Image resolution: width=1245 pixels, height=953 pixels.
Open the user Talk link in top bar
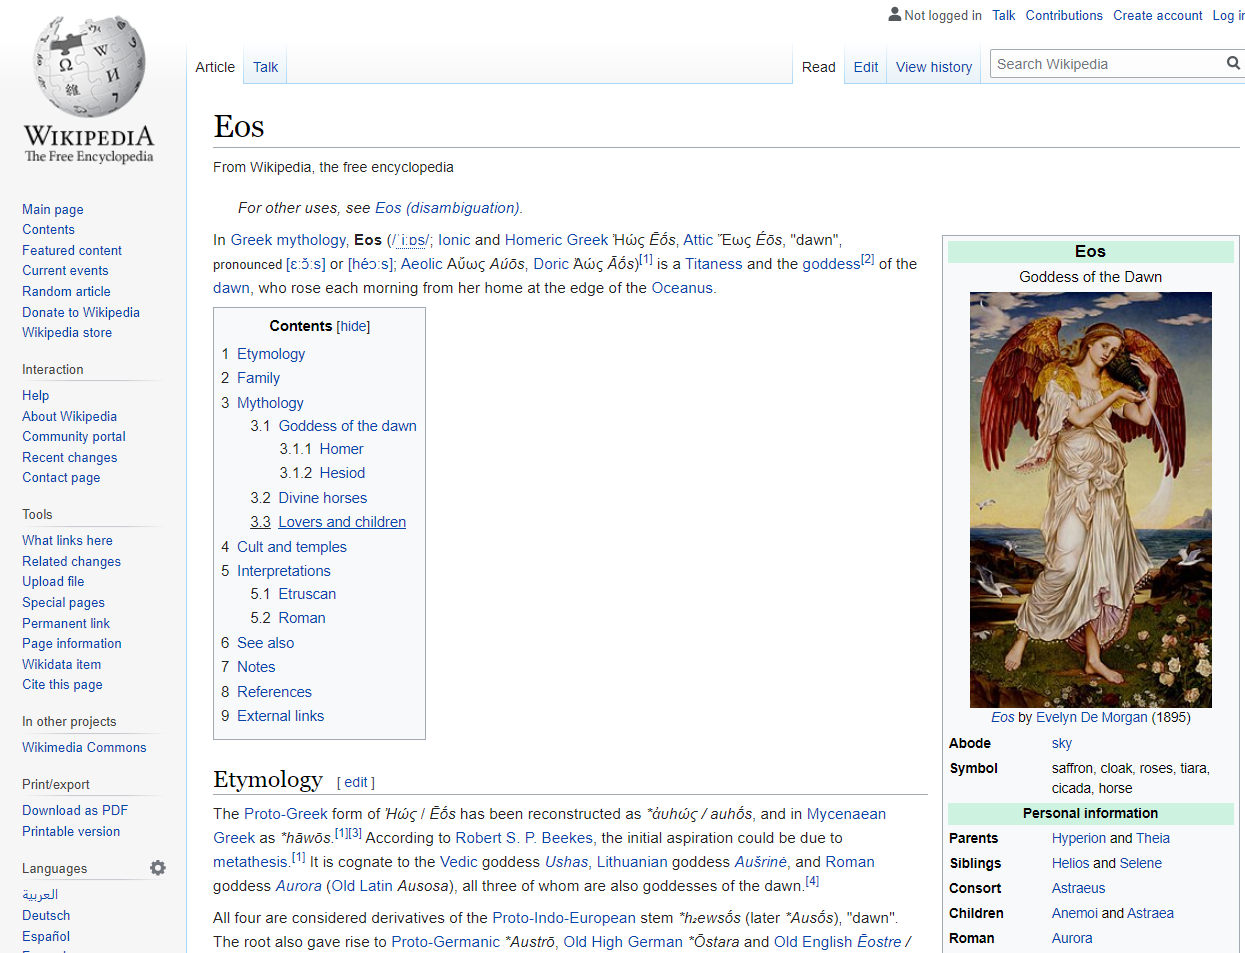click(x=1003, y=15)
